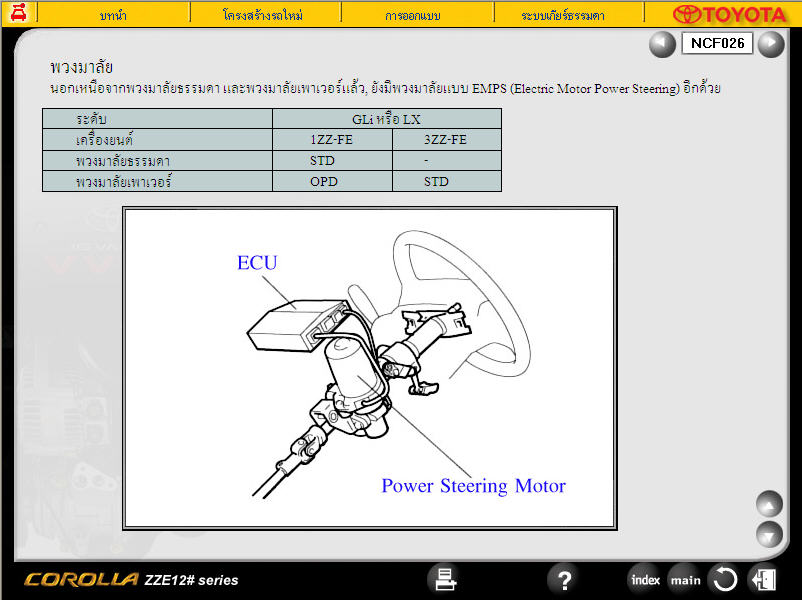Click the พวงมาลัย page heading

81,67
